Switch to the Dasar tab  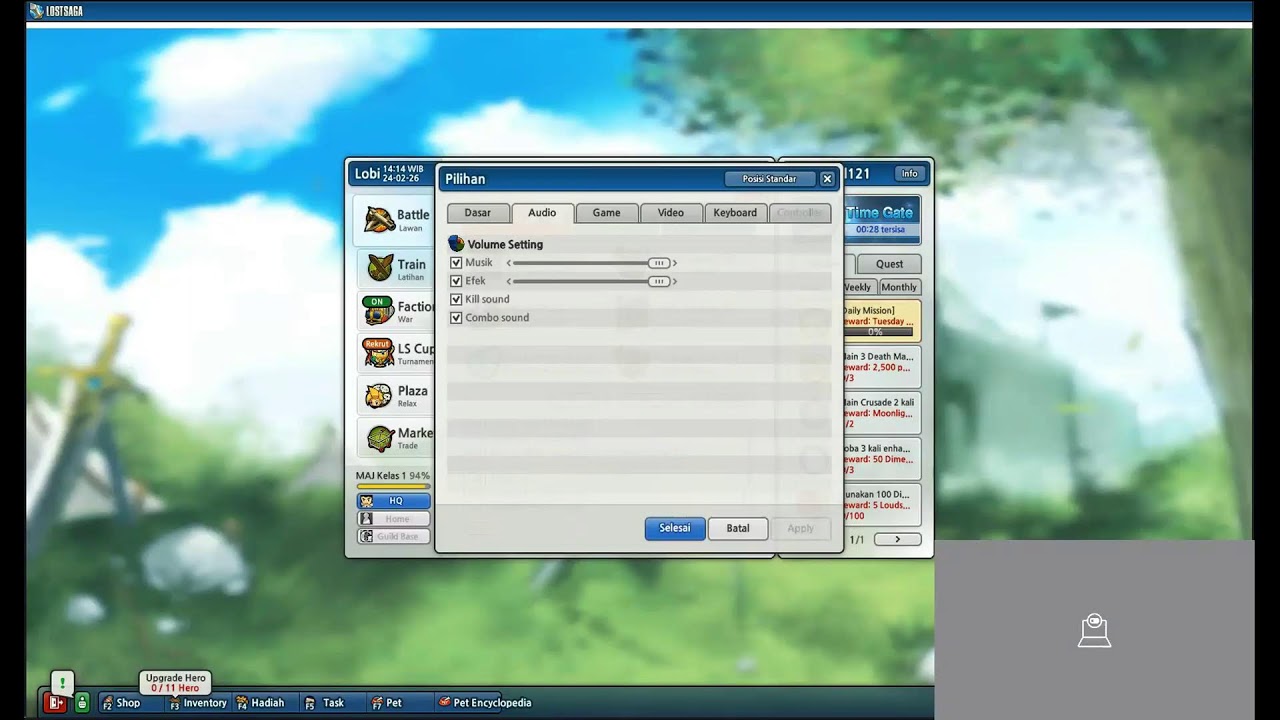click(x=477, y=213)
